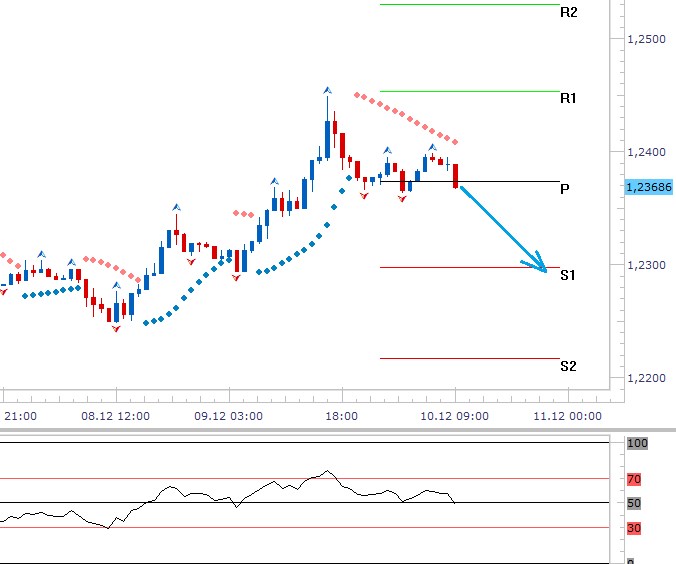Click the current price tag 1,23686
Viewport: 676px width, 564px height.
pyautogui.click(x=648, y=187)
